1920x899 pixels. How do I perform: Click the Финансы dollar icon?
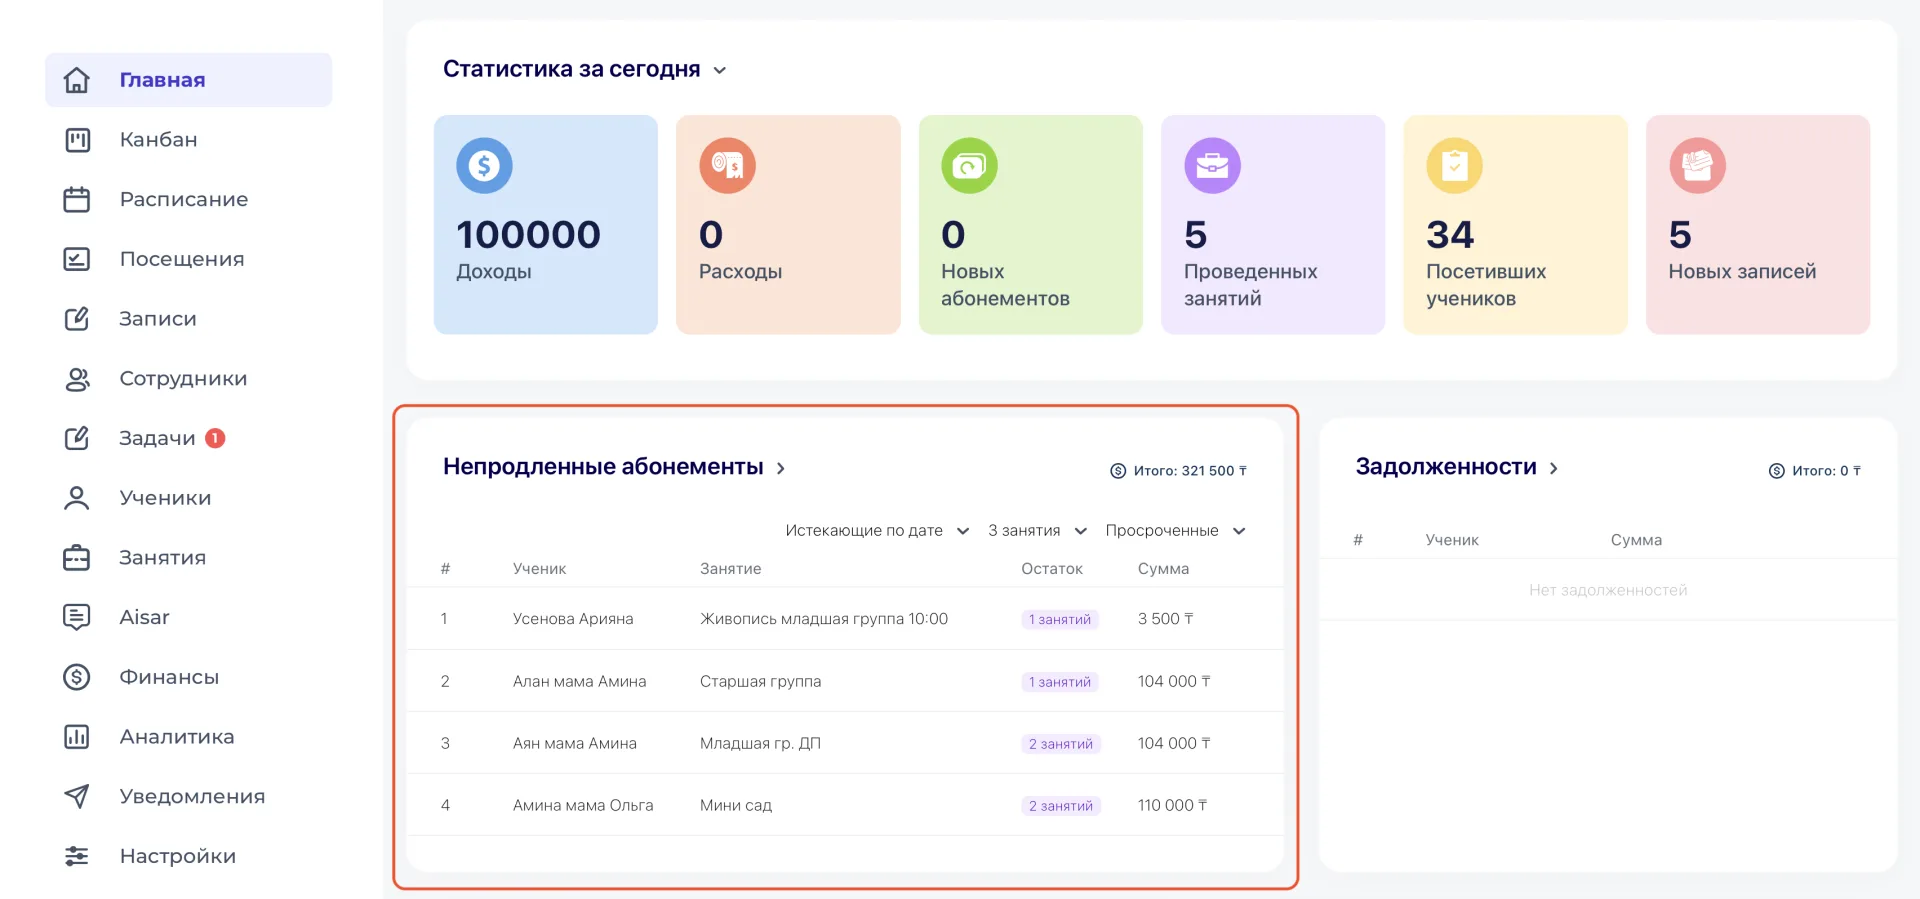[x=77, y=677]
